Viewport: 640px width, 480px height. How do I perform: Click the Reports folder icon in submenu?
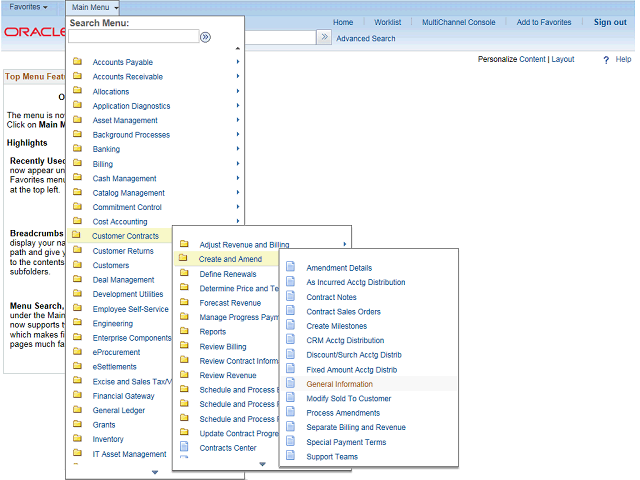[x=184, y=331]
